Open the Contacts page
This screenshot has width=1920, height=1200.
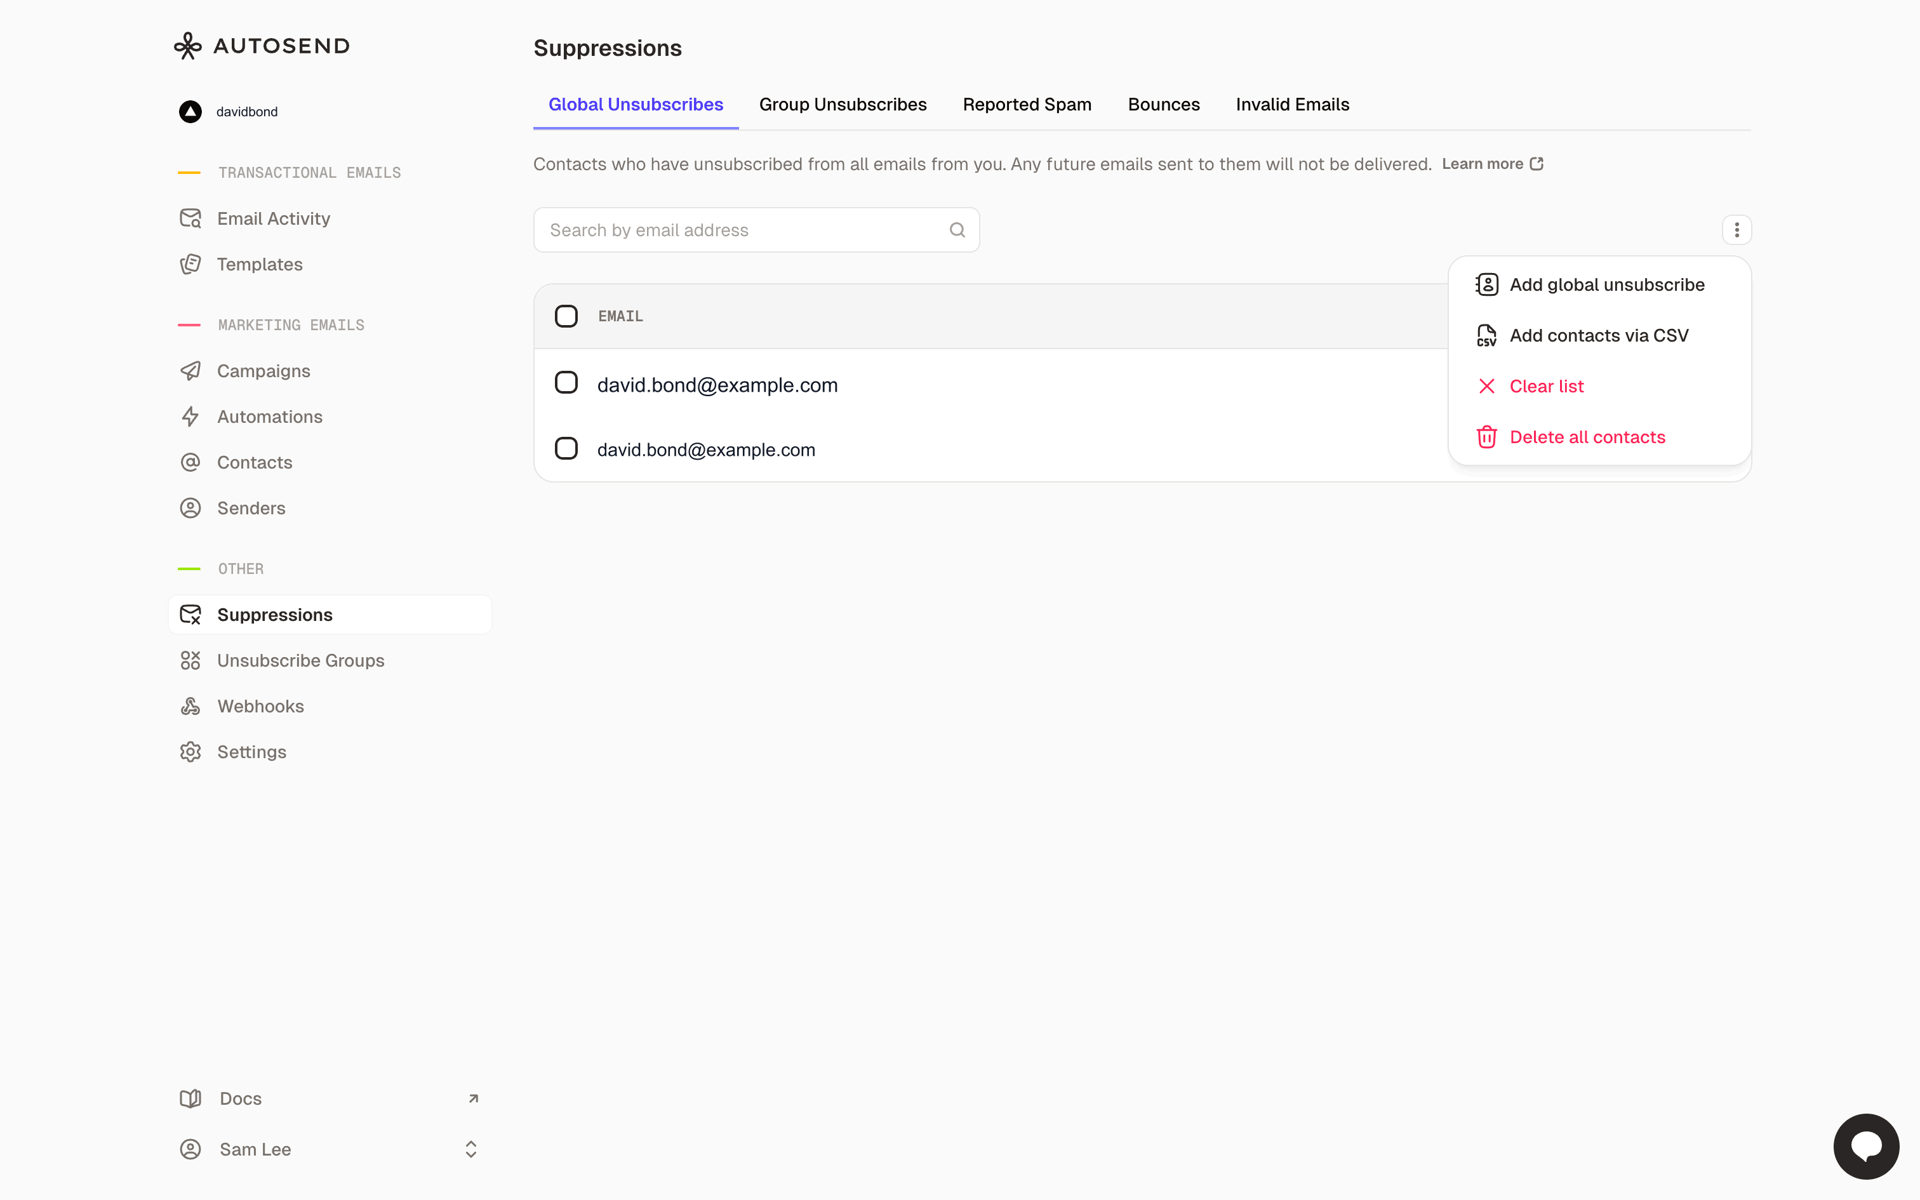pos(330,462)
